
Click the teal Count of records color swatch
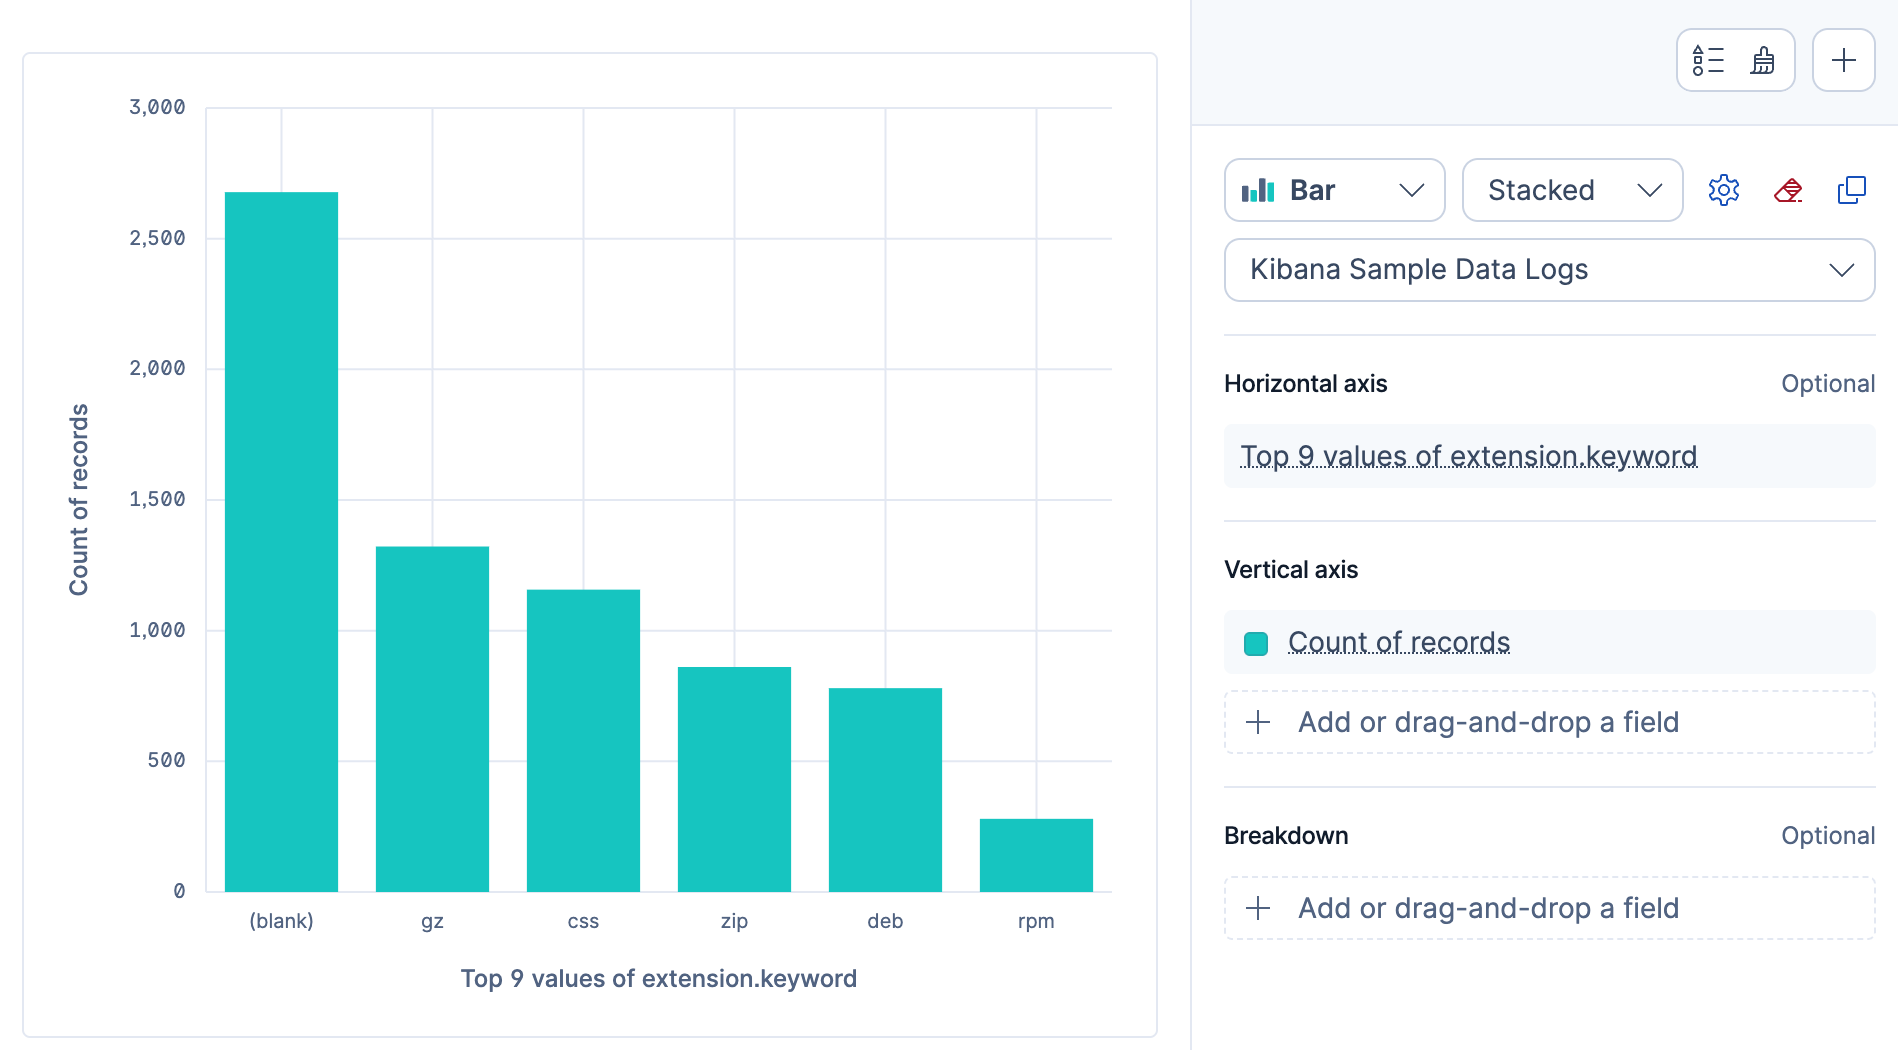(1256, 643)
